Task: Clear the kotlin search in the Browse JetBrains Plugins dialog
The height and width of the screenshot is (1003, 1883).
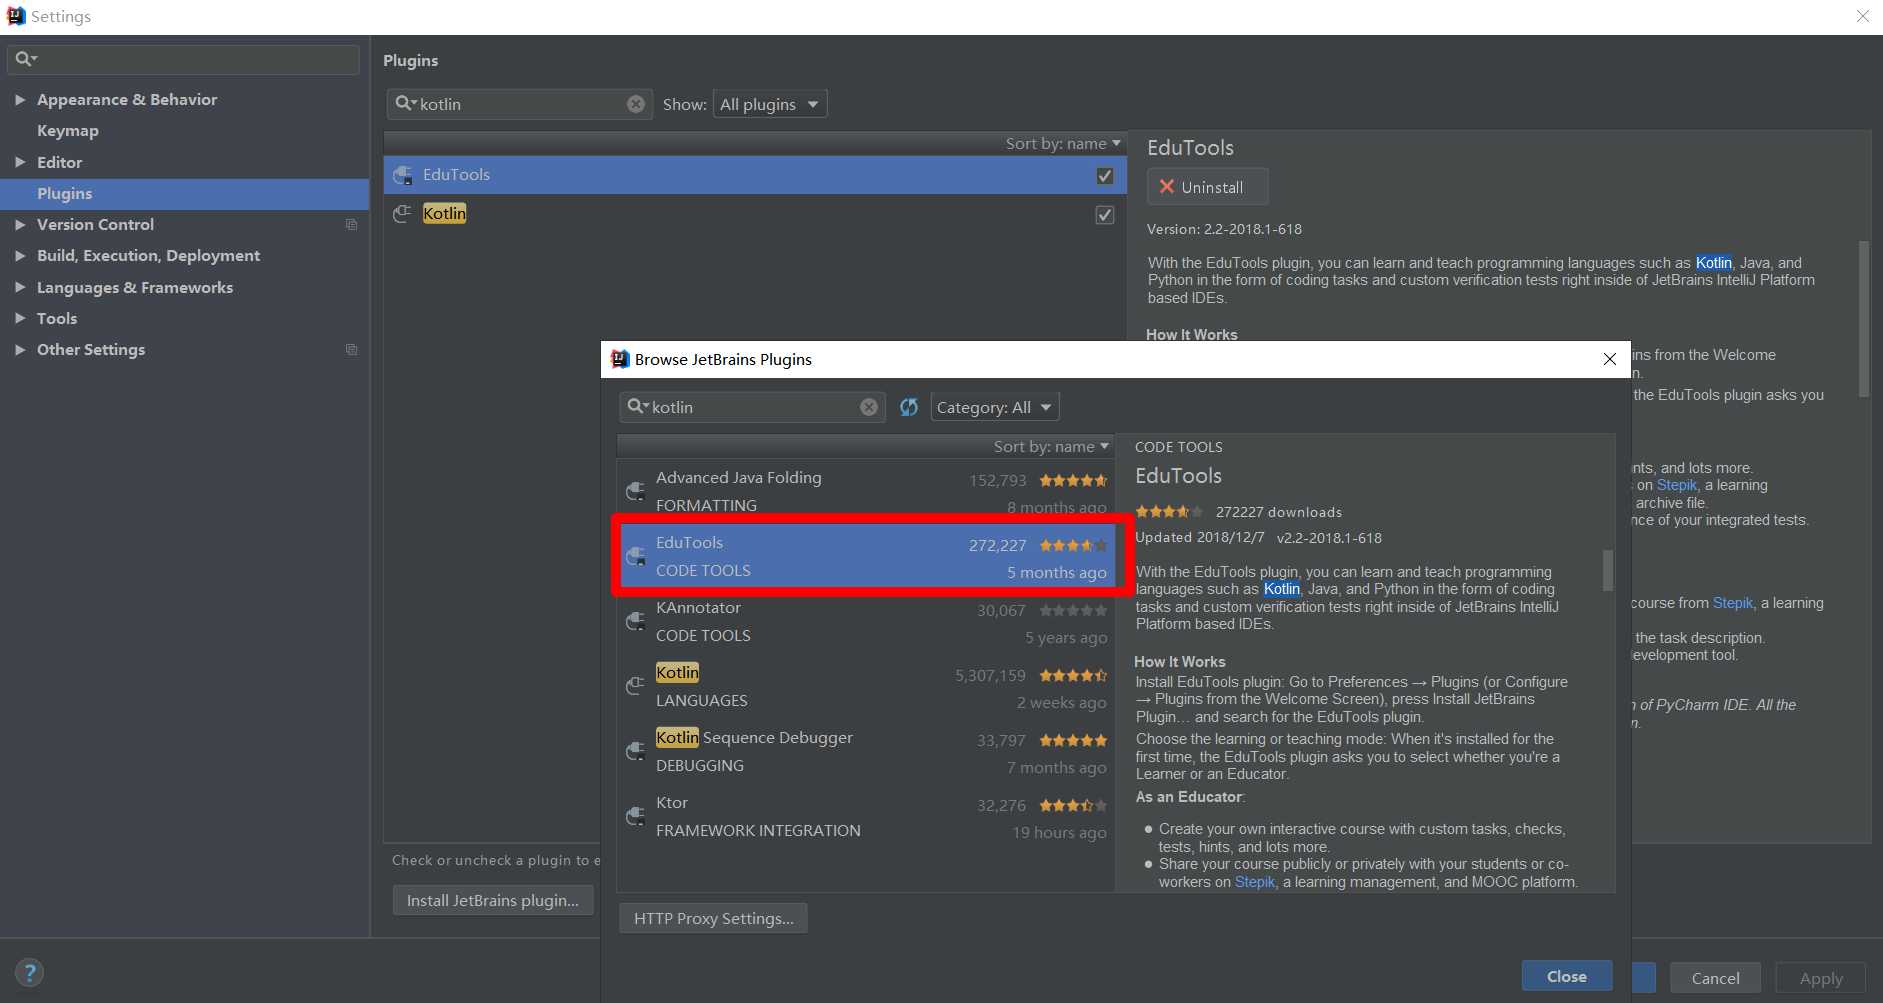Action: 869,407
